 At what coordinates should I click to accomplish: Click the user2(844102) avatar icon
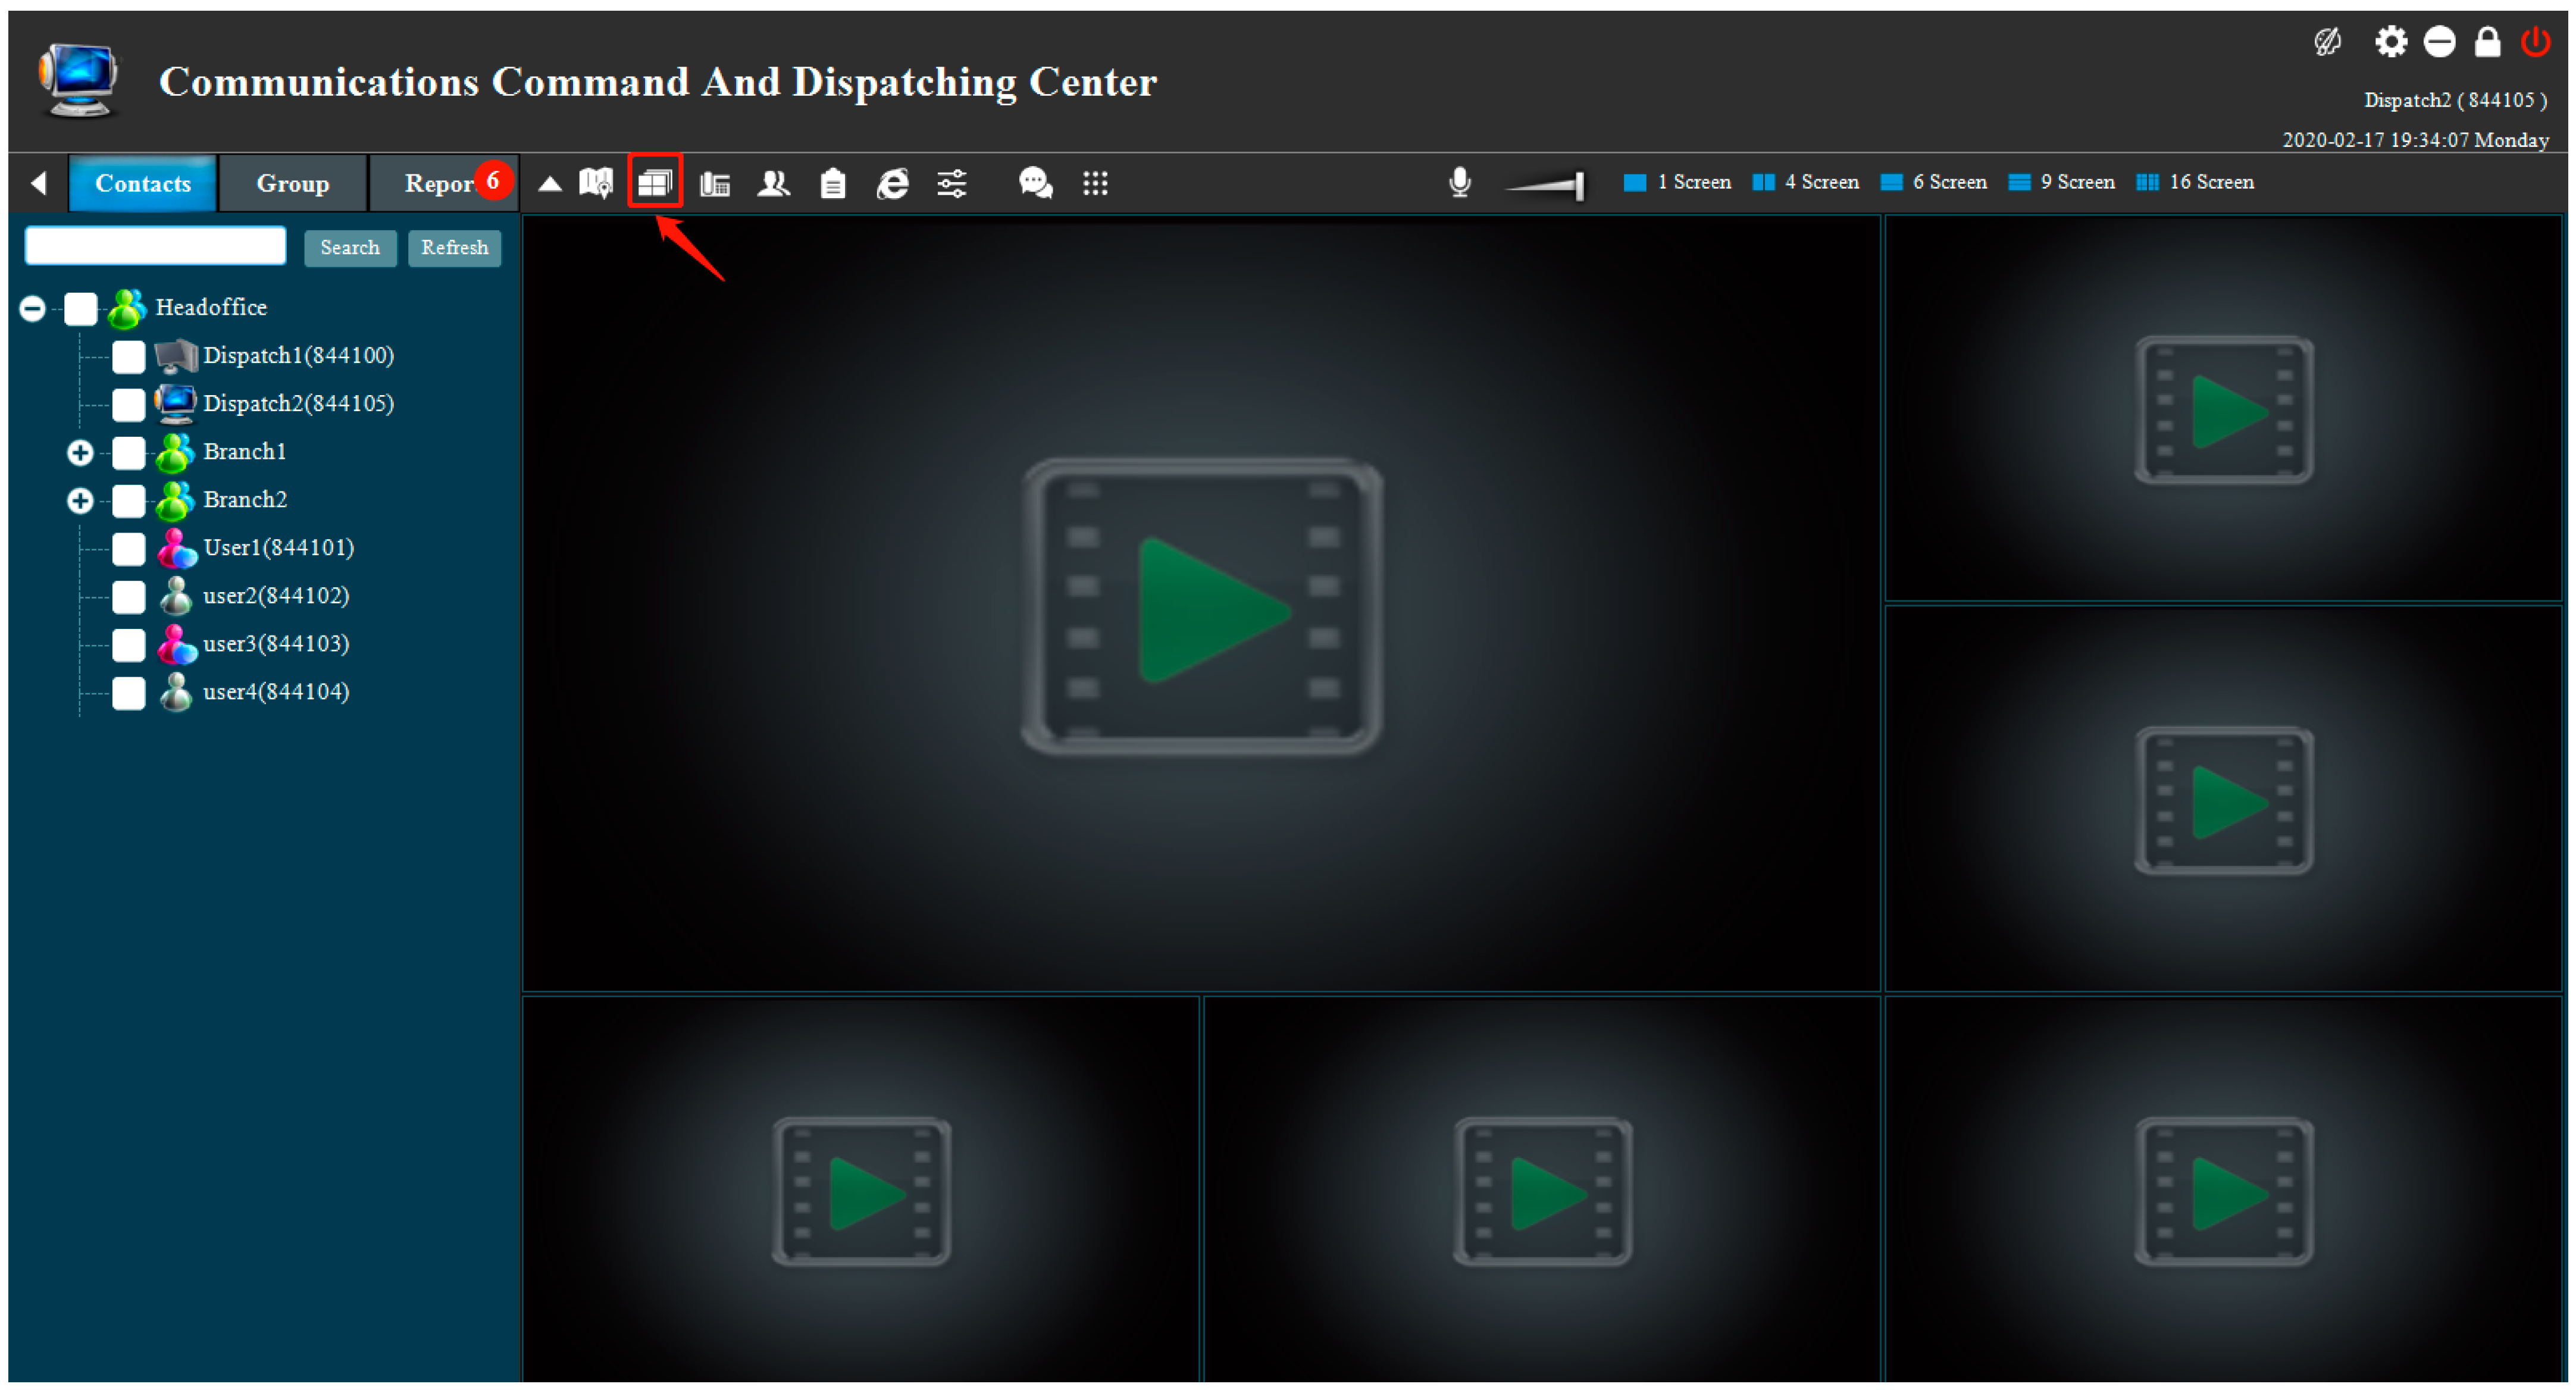(177, 596)
